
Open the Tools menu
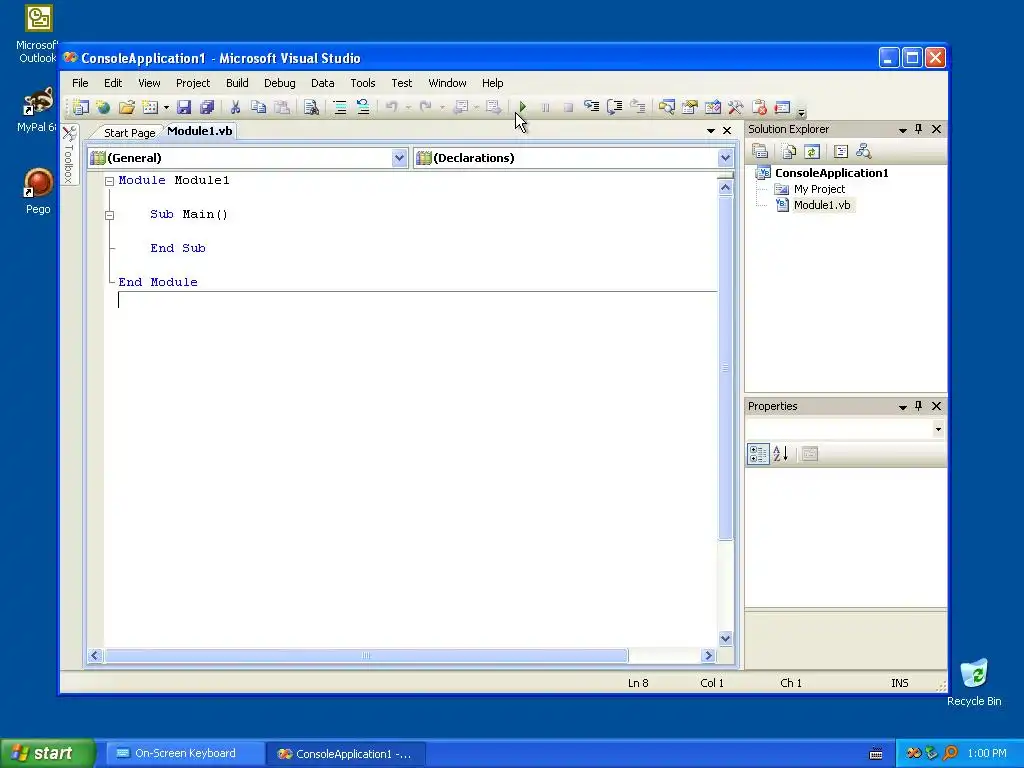pos(362,83)
